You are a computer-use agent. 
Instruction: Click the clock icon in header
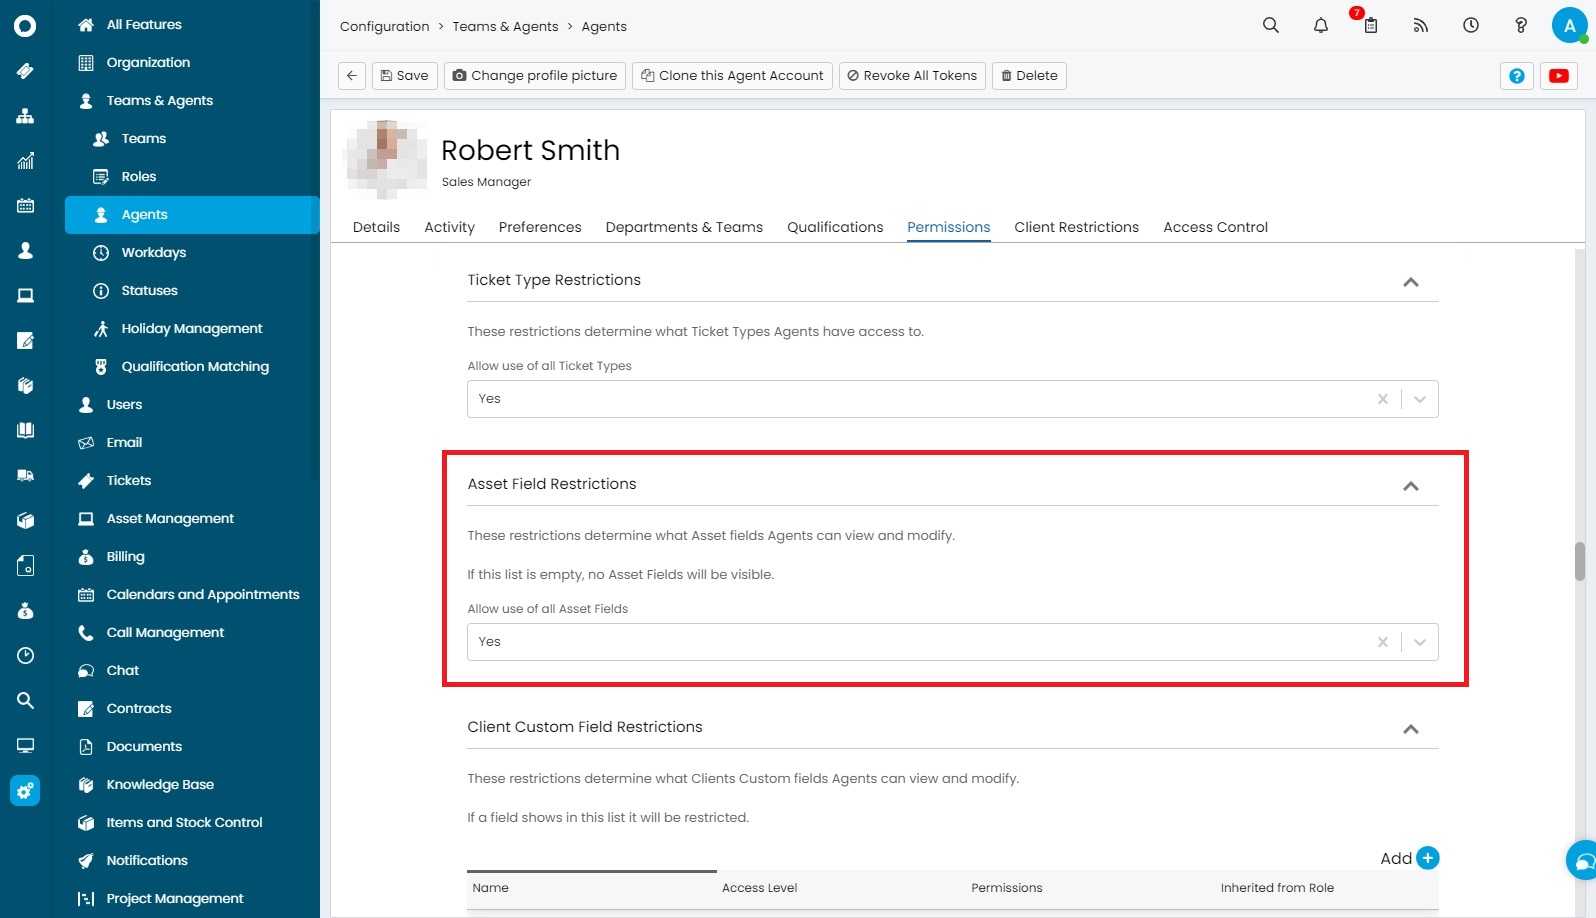click(x=1470, y=26)
